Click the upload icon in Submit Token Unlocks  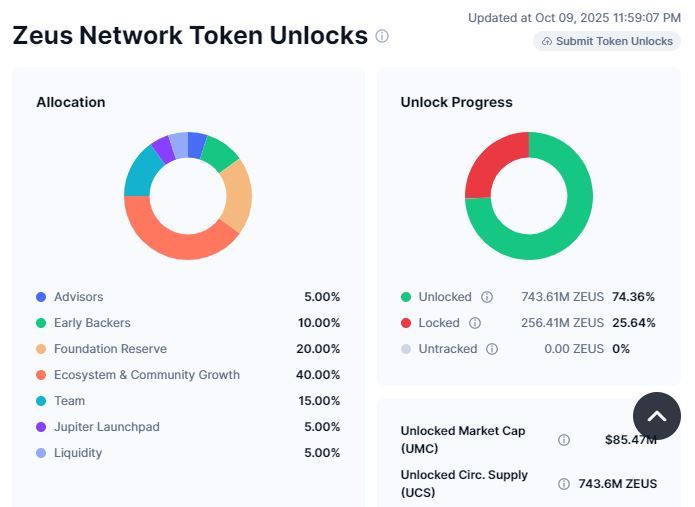click(547, 41)
